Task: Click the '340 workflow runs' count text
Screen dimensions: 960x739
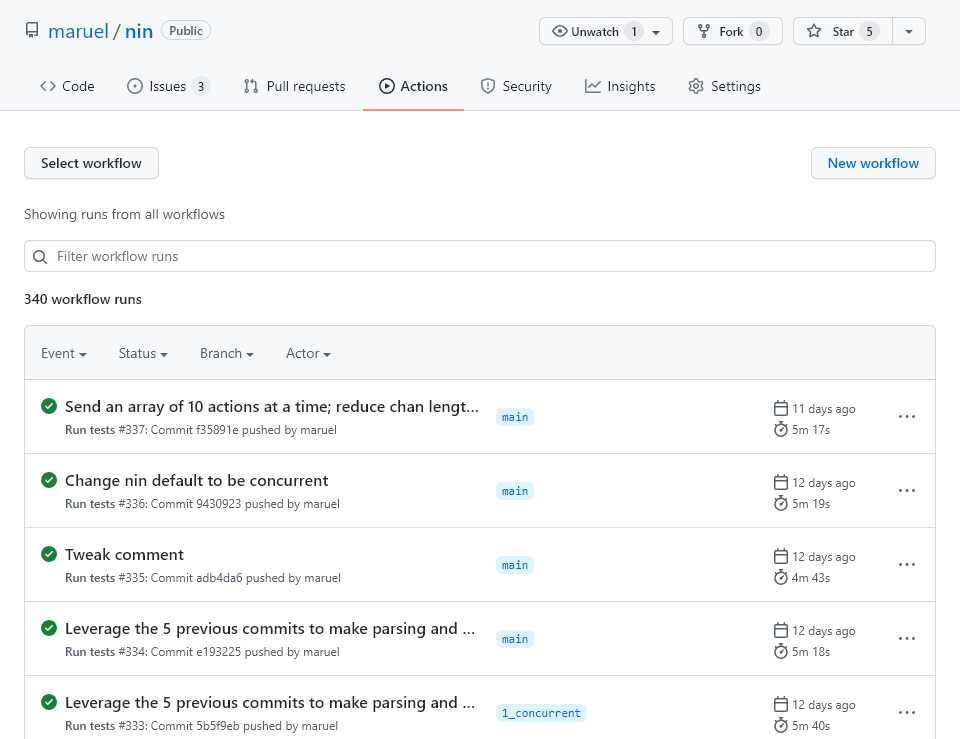Action: (x=83, y=299)
